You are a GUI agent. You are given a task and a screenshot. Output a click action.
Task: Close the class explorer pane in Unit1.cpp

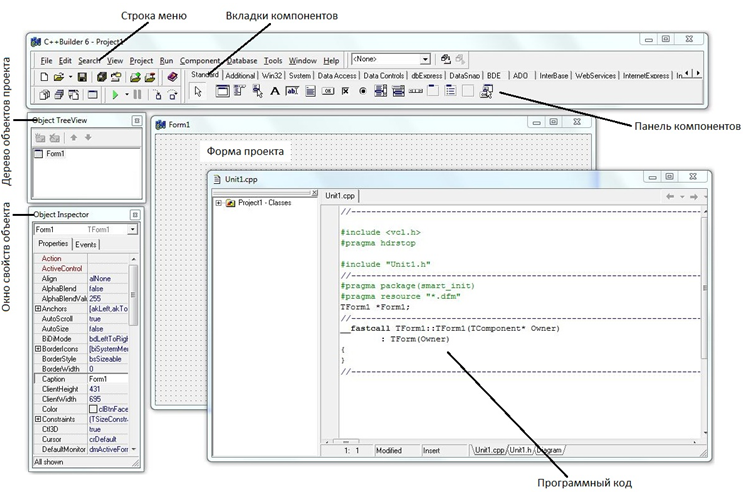[x=314, y=193]
